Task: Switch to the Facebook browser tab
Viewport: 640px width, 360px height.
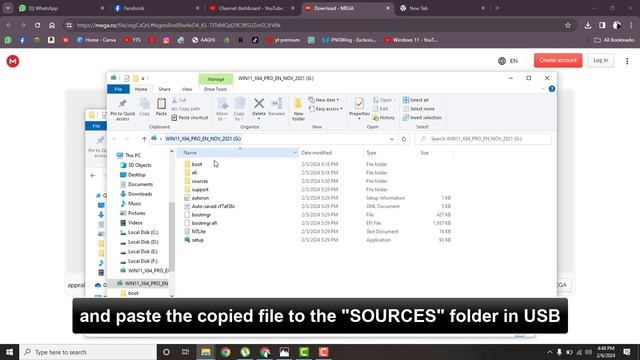Action: coord(133,8)
